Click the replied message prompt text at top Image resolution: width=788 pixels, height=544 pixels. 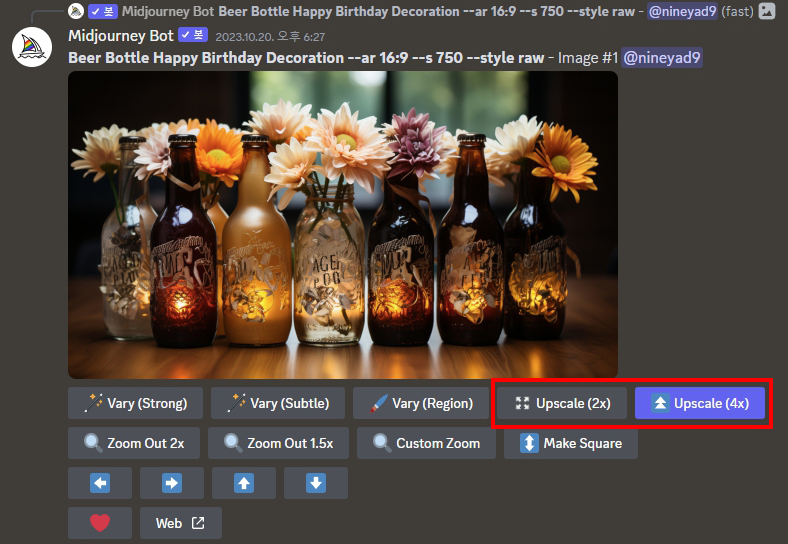(427, 11)
